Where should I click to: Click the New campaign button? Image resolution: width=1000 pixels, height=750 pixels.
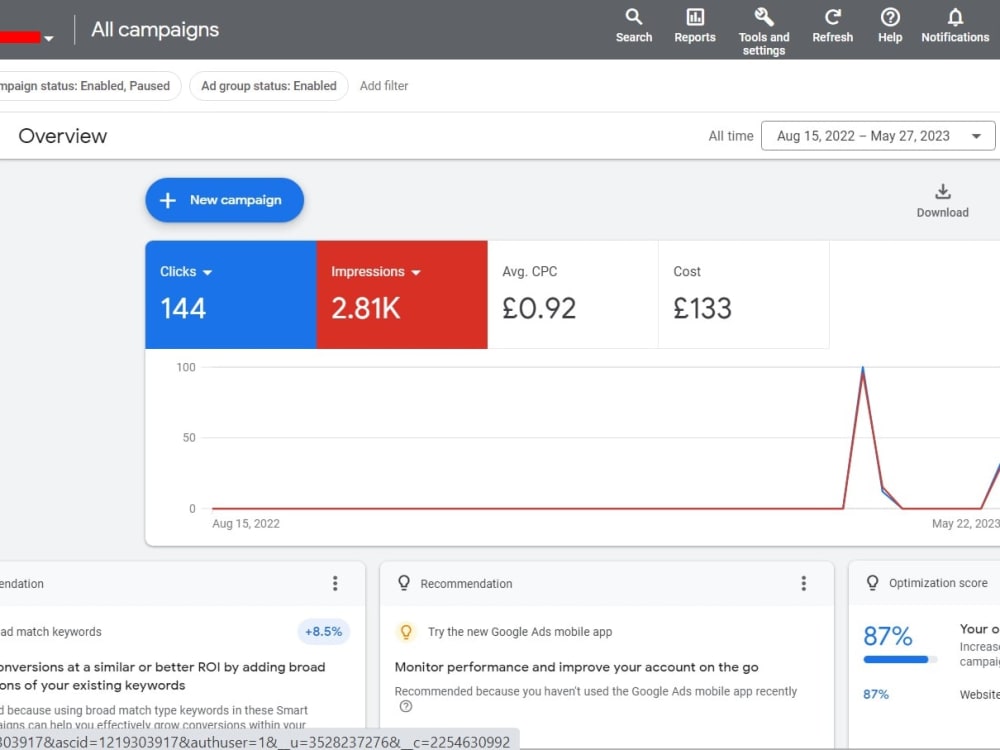click(x=224, y=200)
